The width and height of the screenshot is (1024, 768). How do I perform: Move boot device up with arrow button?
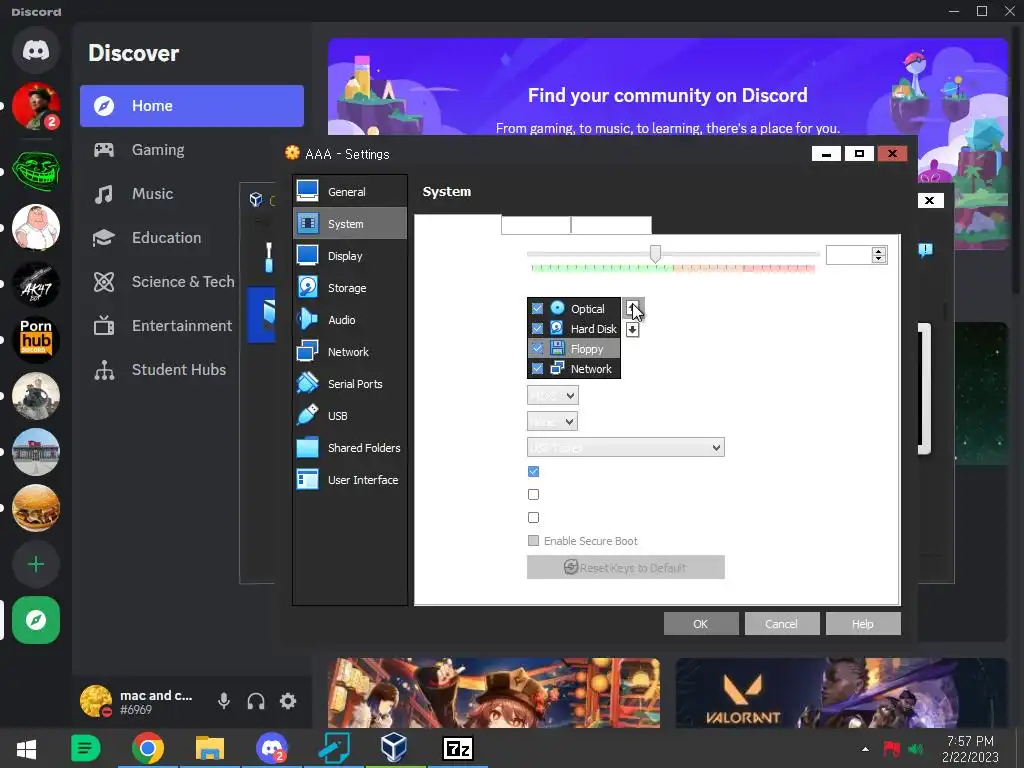pos(632,307)
